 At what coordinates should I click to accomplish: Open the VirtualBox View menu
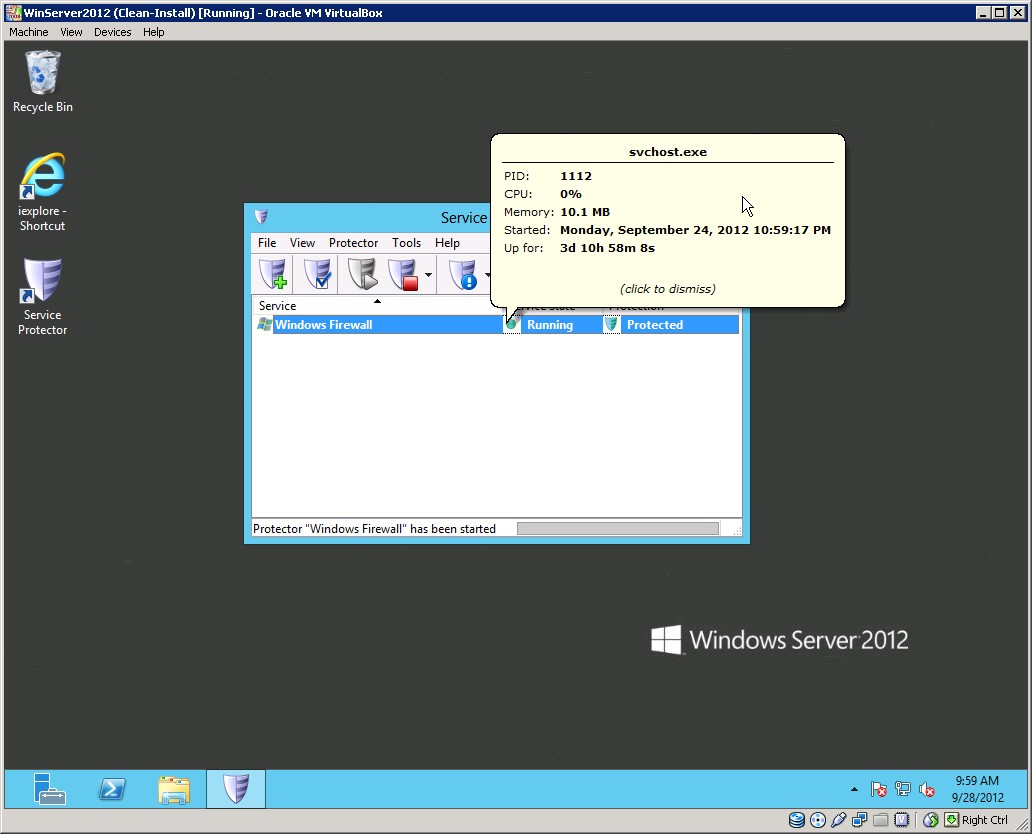click(x=71, y=32)
